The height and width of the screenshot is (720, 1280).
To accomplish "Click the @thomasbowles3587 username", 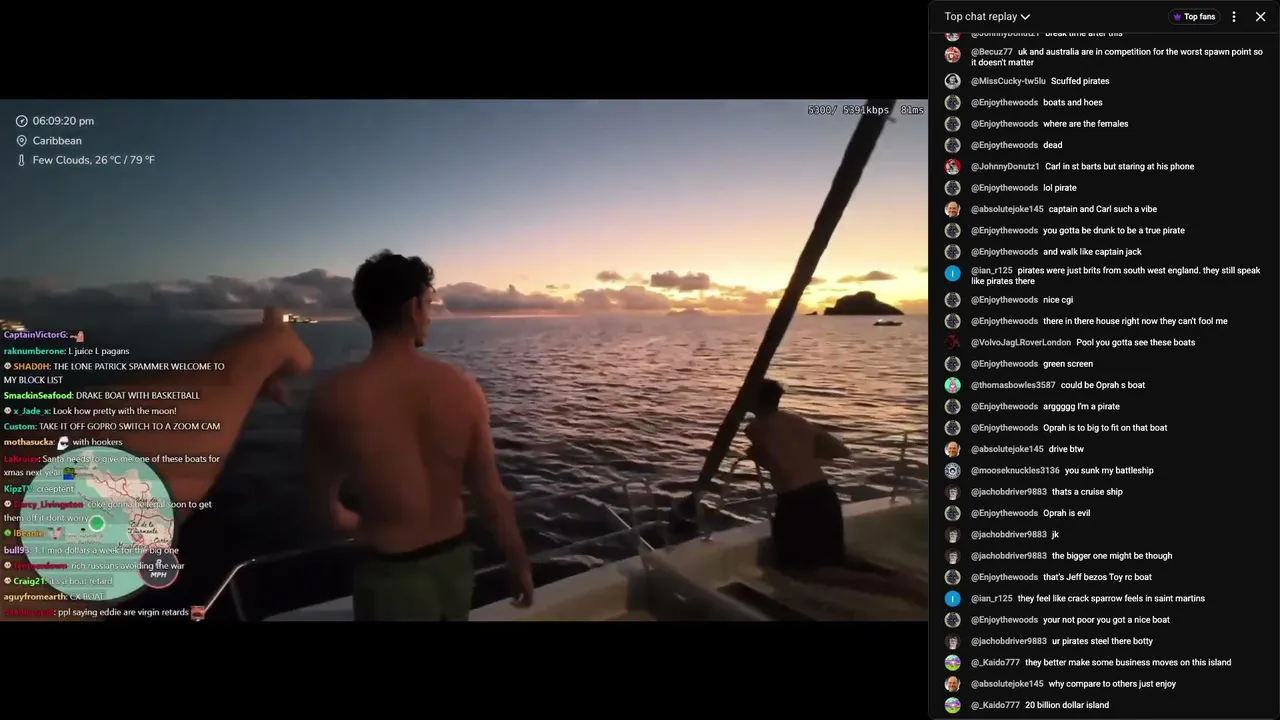I will click(x=1013, y=385).
